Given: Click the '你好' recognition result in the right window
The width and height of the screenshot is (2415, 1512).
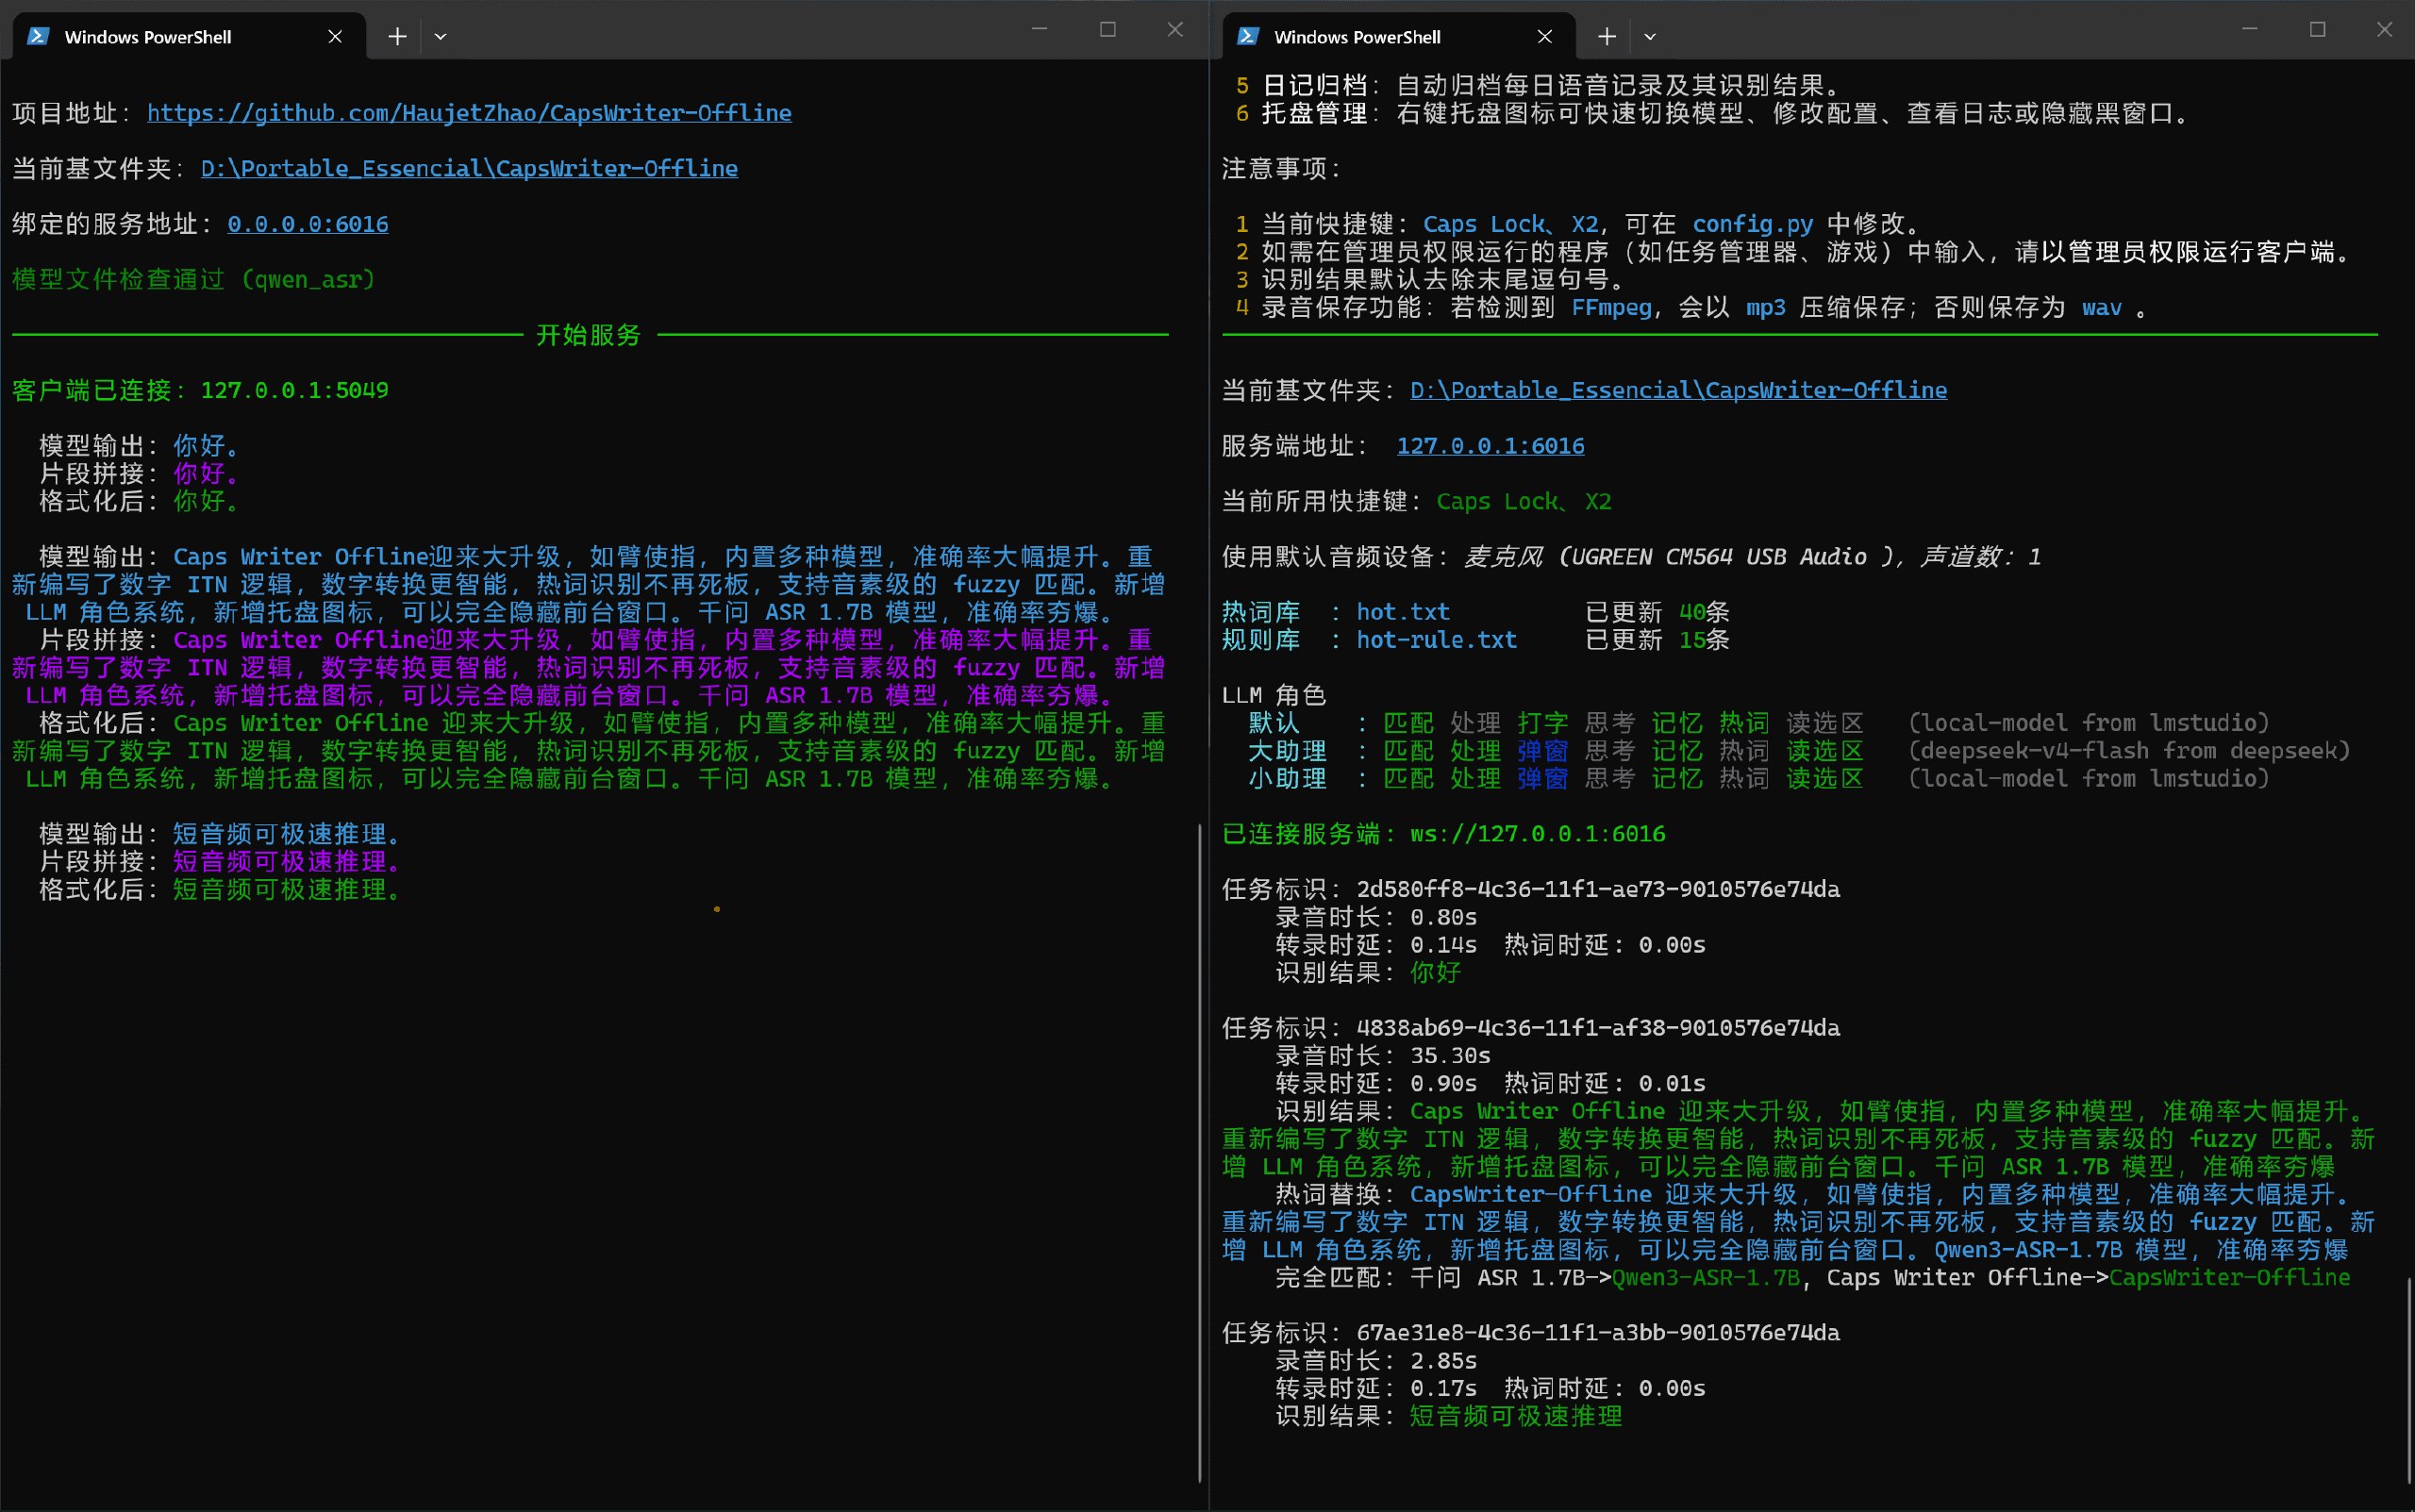Looking at the screenshot, I should pyautogui.click(x=1436, y=973).
